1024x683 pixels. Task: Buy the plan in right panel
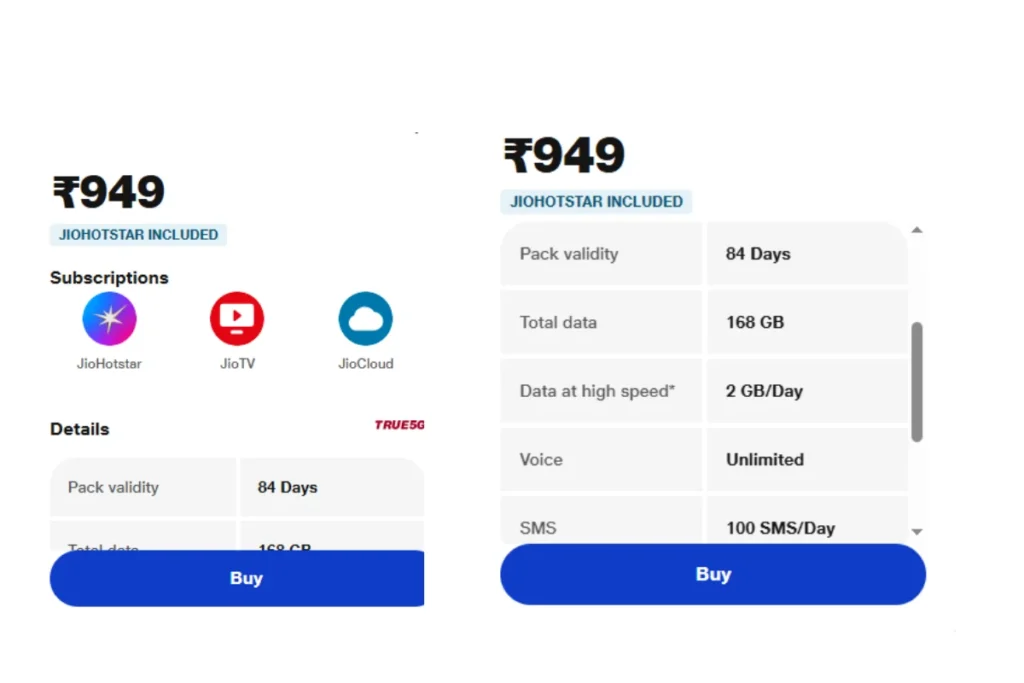pyautogui.click(x=713, y=574)
